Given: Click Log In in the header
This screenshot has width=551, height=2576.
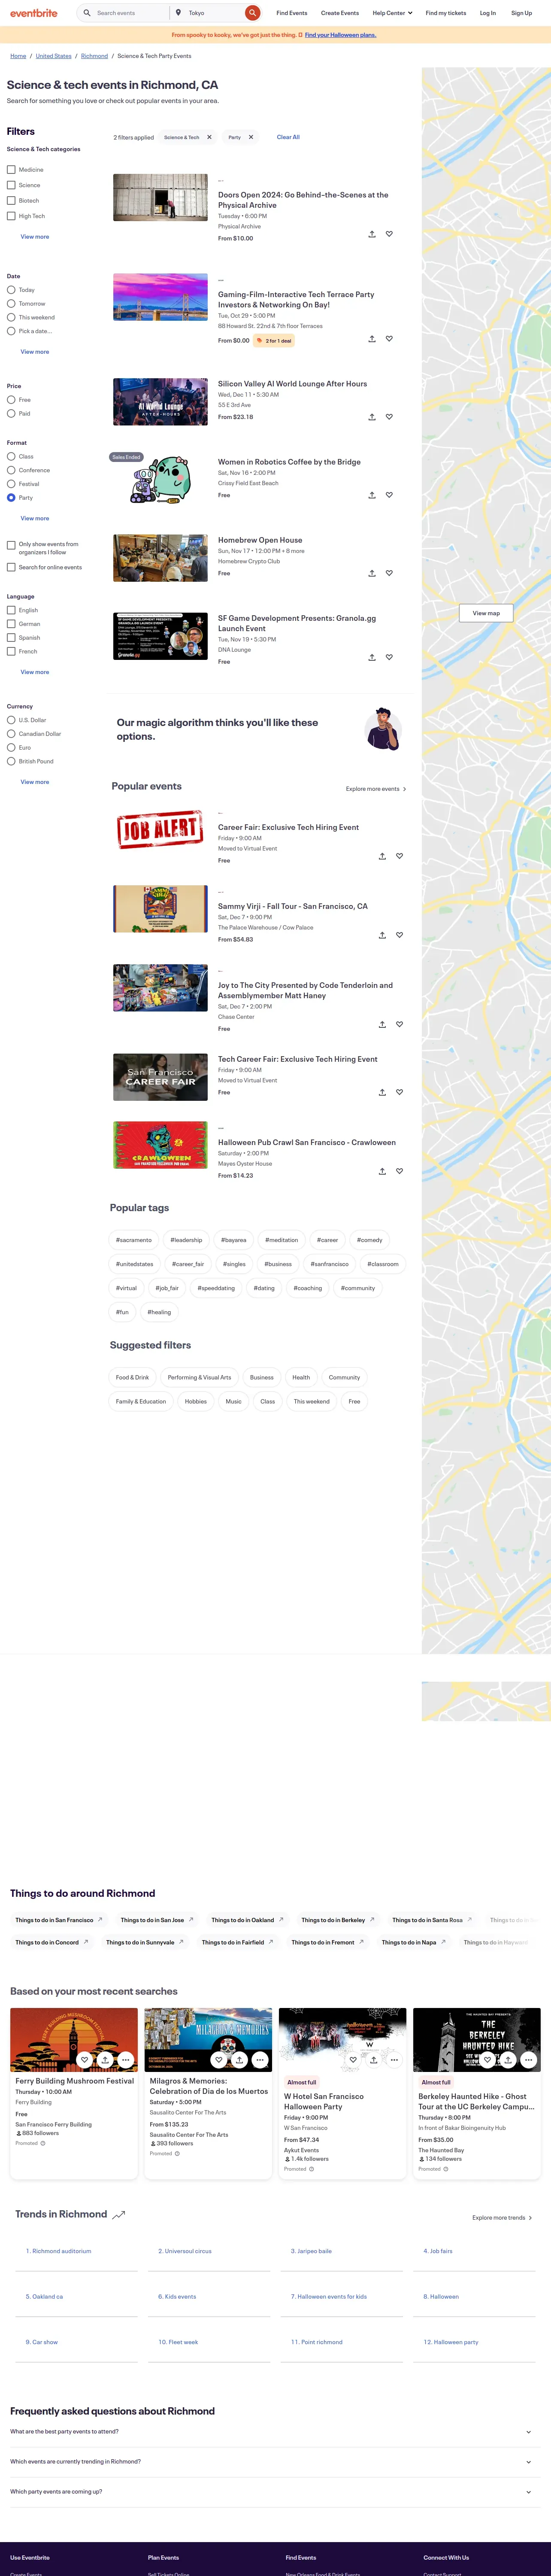Looking at the screenshot, I should click(x=488, y=13).
